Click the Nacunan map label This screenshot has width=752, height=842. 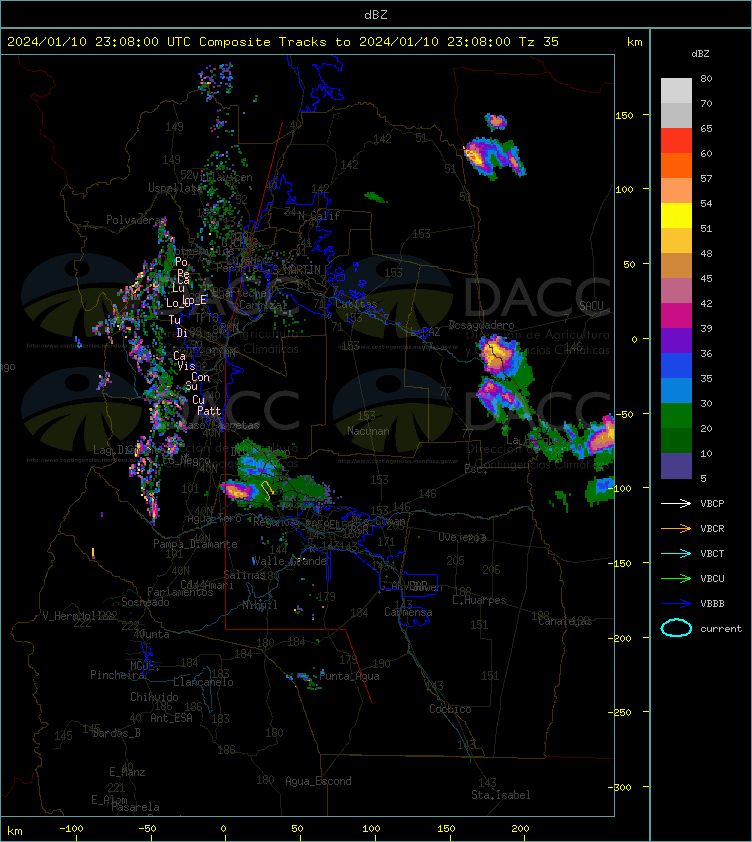[368, 431]
